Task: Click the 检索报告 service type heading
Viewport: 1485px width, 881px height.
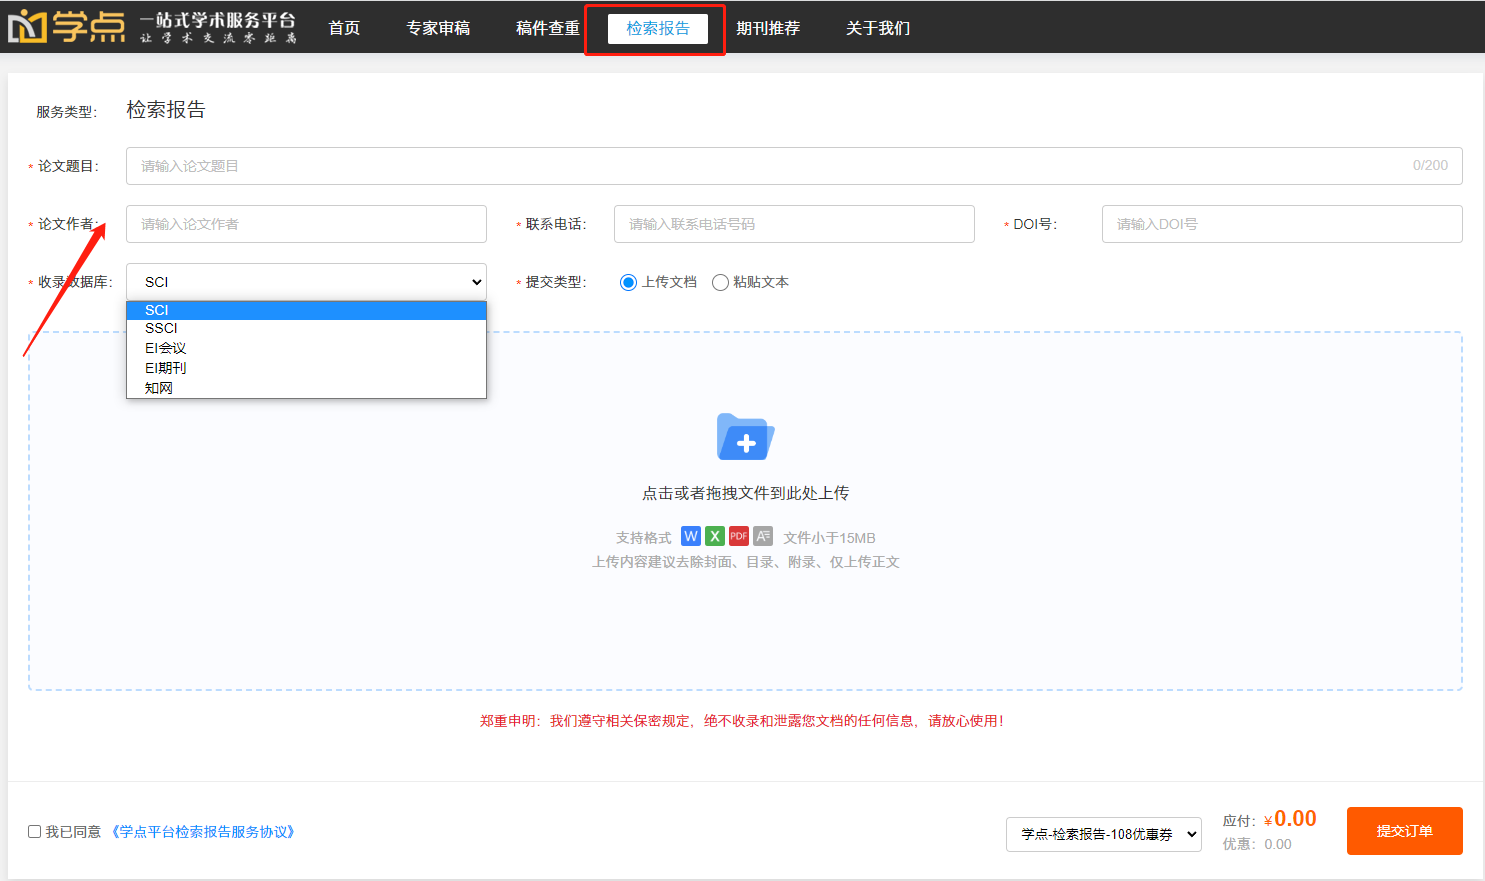Action: pos(166,110)
